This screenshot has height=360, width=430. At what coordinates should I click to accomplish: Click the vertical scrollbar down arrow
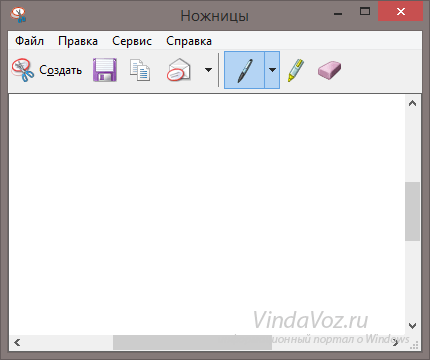coord(412,325)
